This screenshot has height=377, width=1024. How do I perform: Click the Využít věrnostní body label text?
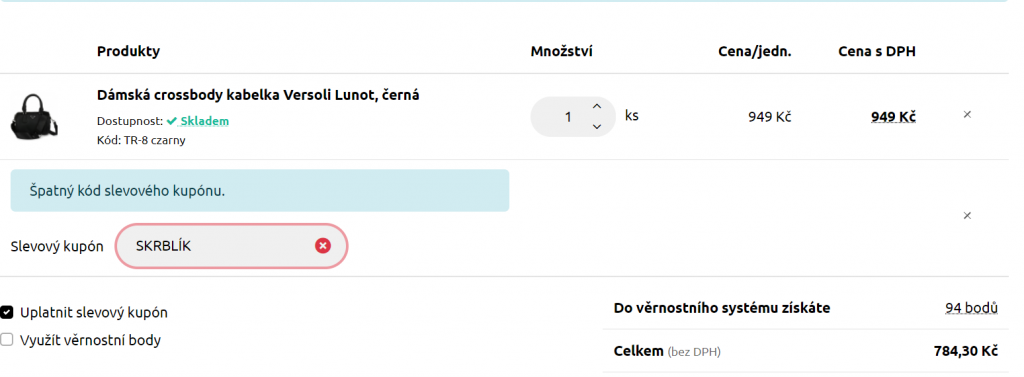click(90, 340)
